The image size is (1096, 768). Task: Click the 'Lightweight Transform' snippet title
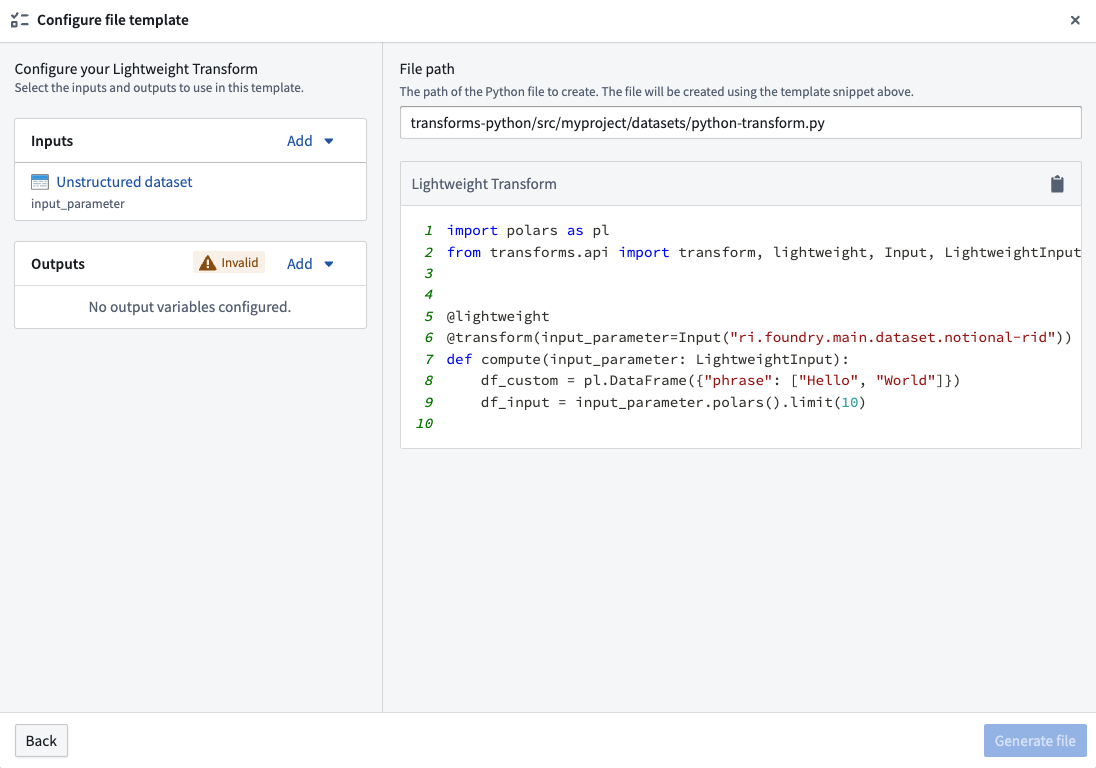(x=484, y=184)
